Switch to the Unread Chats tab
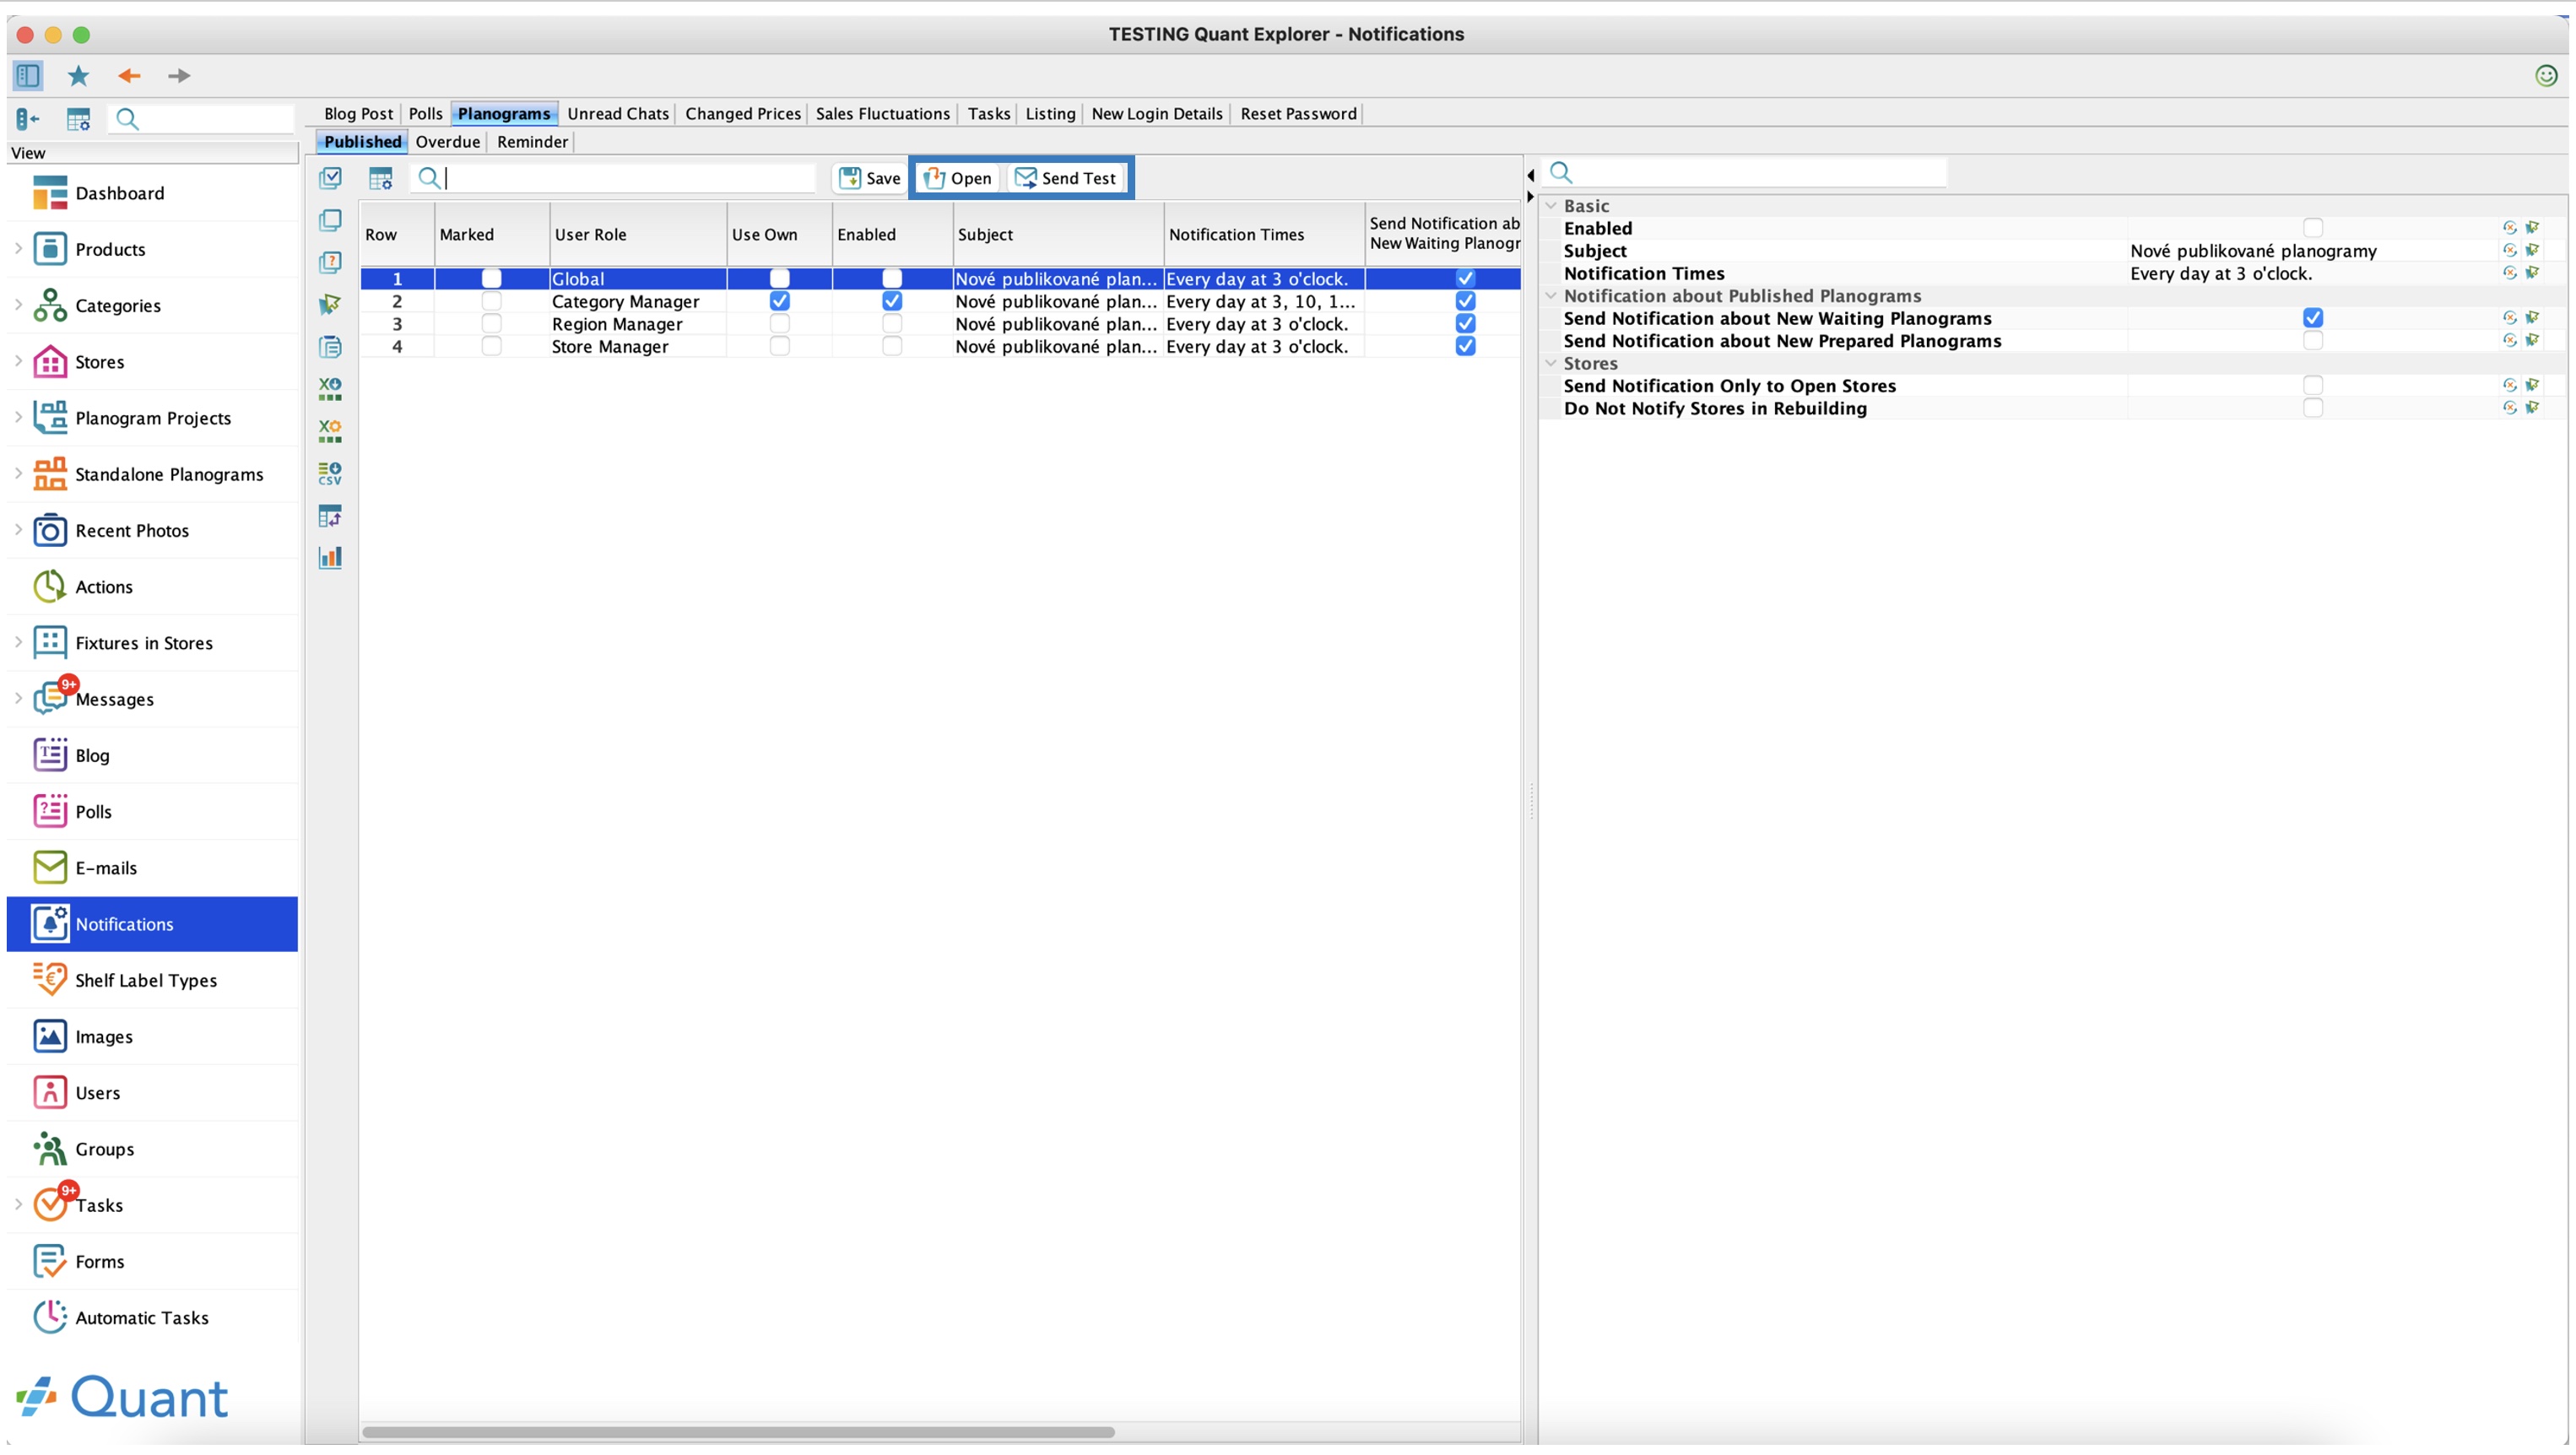 coord(618,114)
